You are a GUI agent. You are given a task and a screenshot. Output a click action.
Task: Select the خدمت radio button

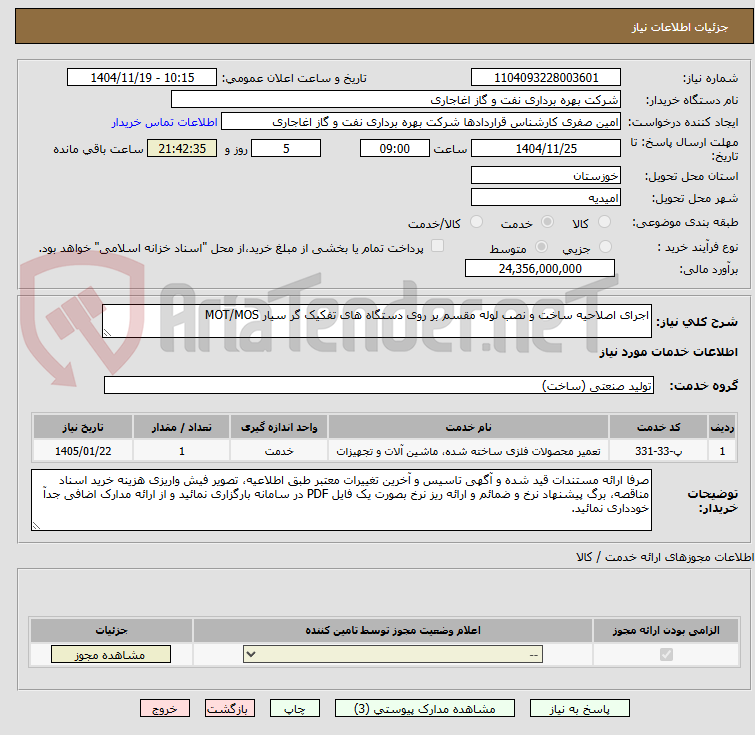547,222
